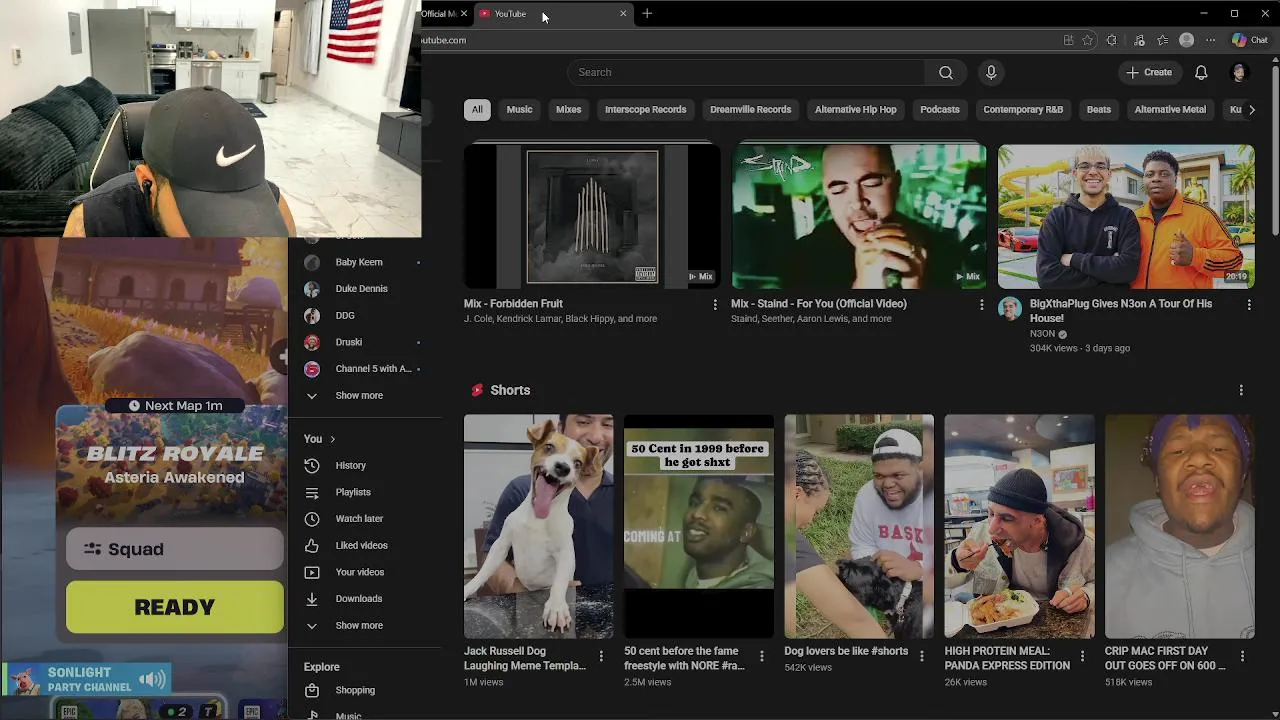Open Channel 5 subscription channel
Image resolution: width=1280 pixels, height=720 pixels.
click(373, 369)
